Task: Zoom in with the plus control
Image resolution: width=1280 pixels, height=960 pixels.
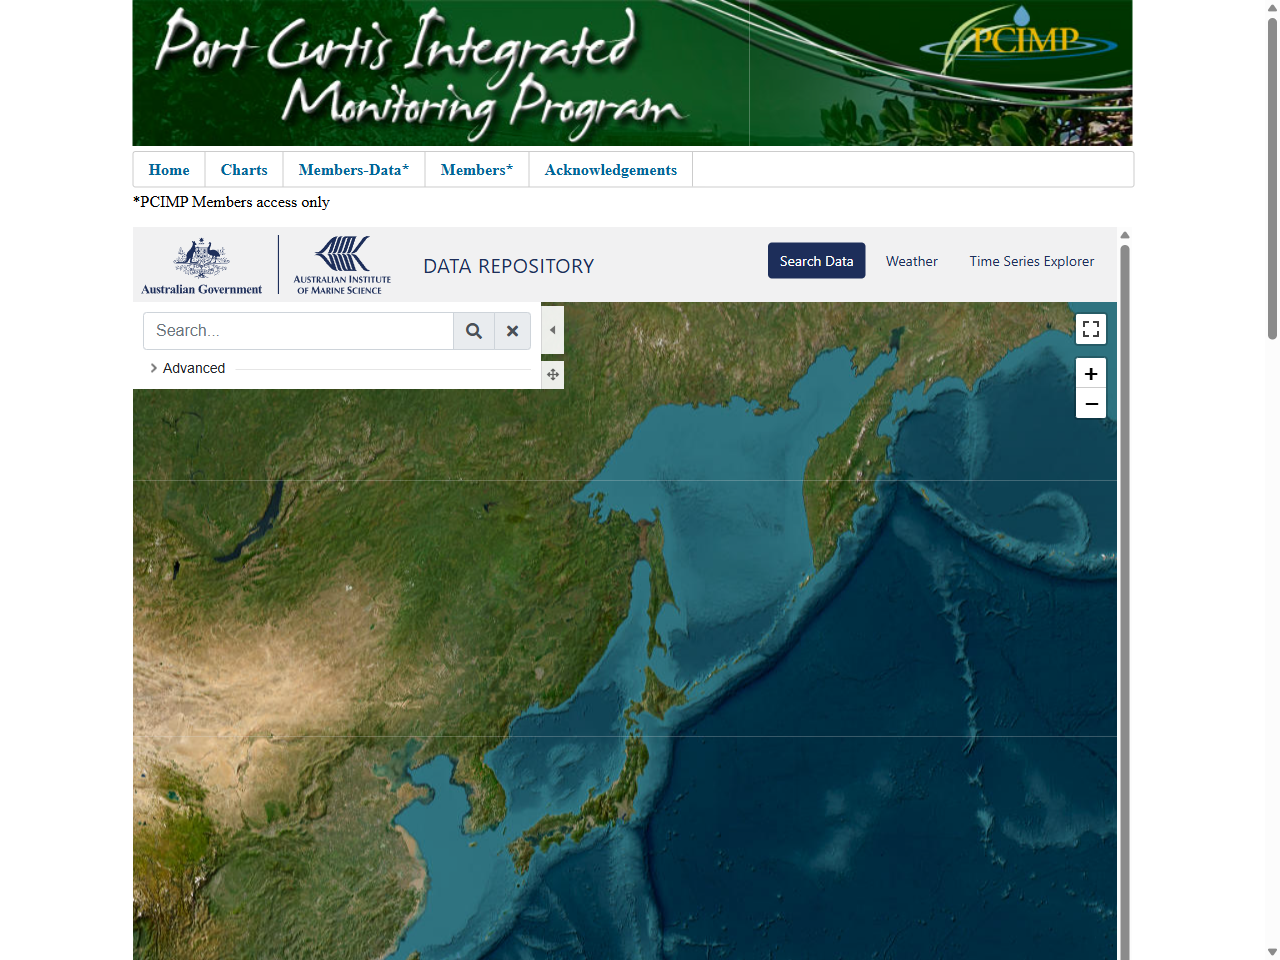Action: 1090,372
